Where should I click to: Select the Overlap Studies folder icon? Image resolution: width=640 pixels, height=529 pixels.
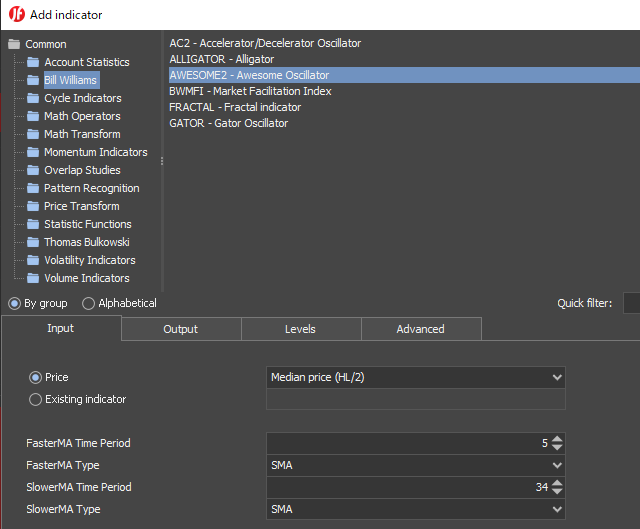[33, 170]
